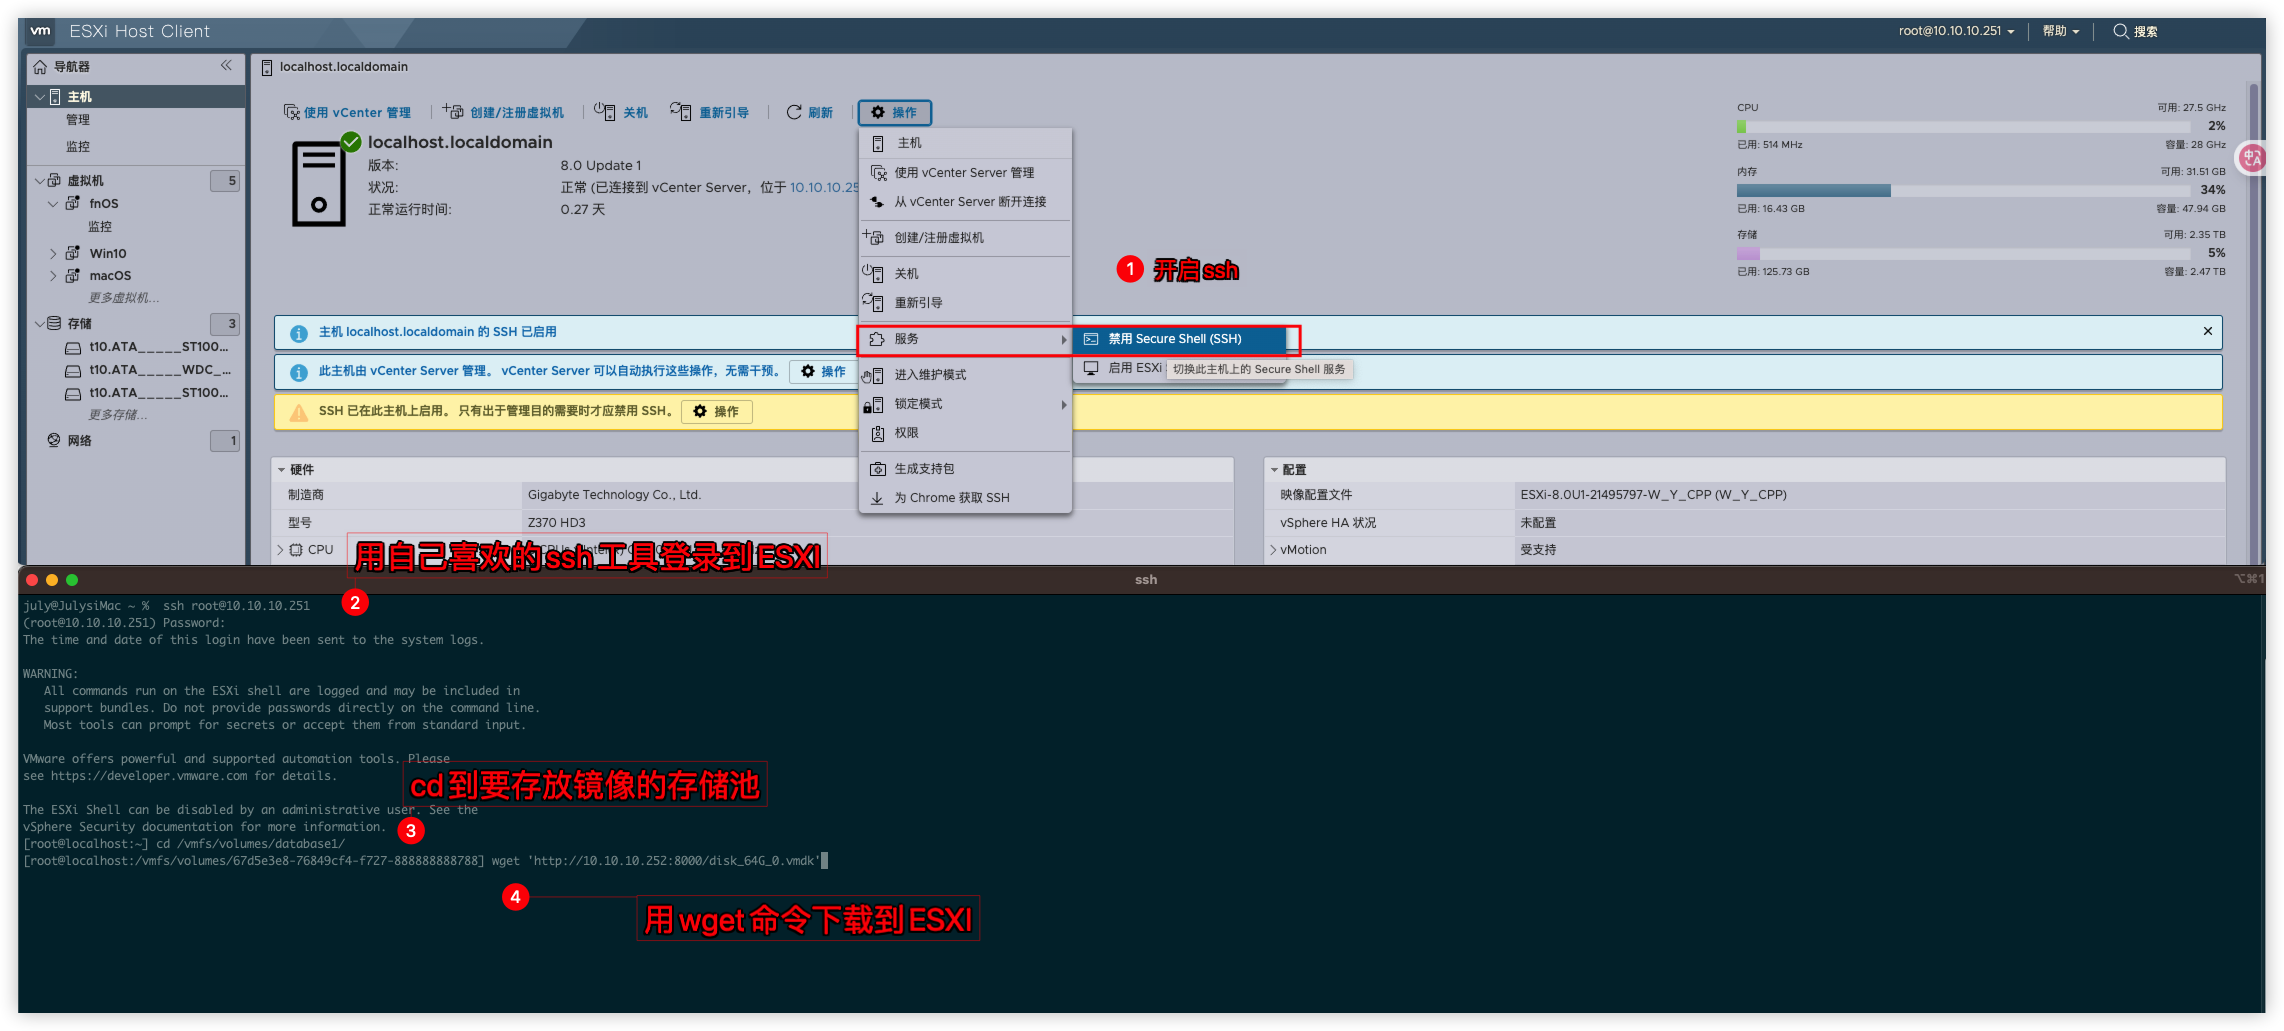
Task: Click the search magnifier icon at top right
Action: click(x=2120, y=31)
